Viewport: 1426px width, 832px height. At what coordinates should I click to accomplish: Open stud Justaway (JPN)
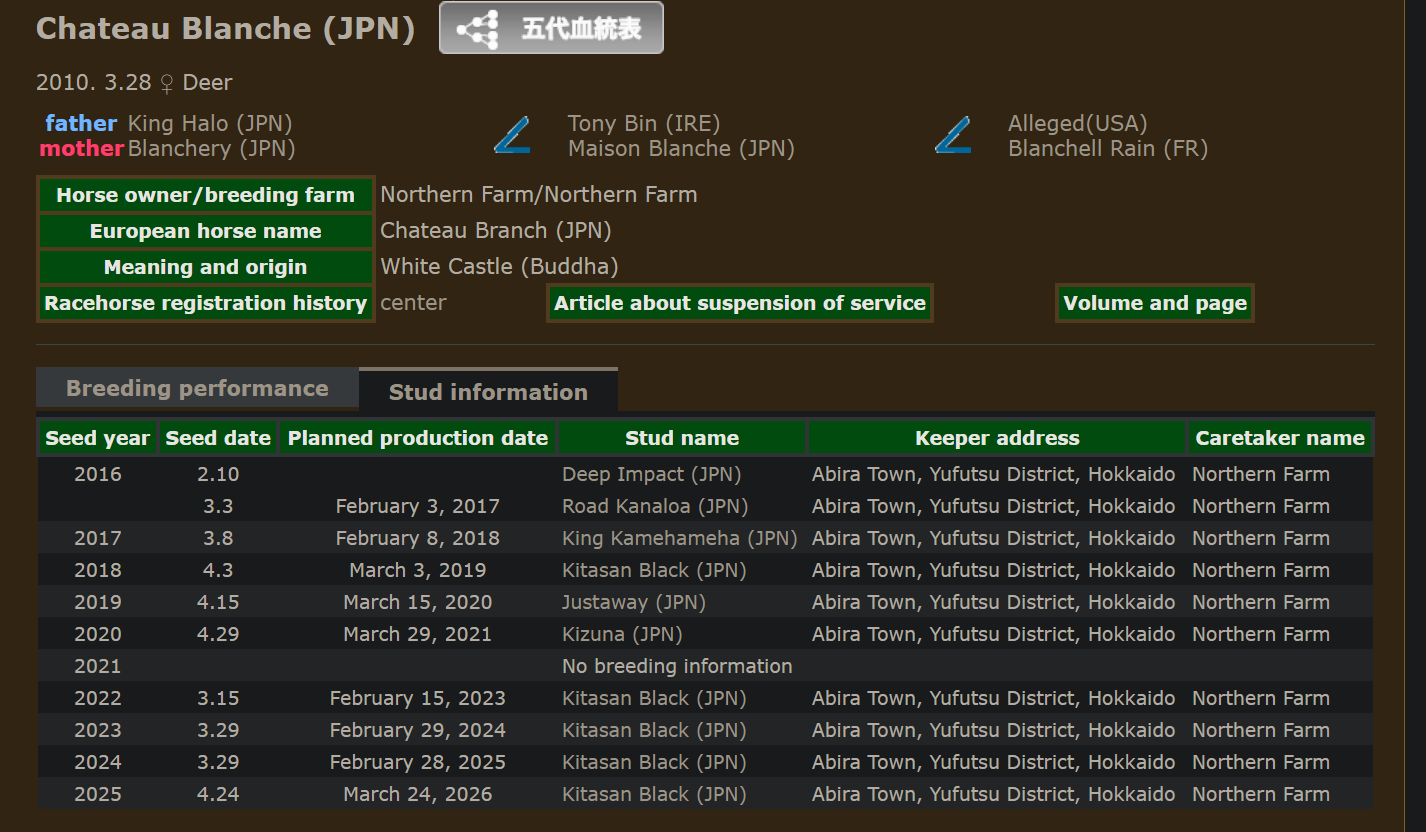(634, 602)
